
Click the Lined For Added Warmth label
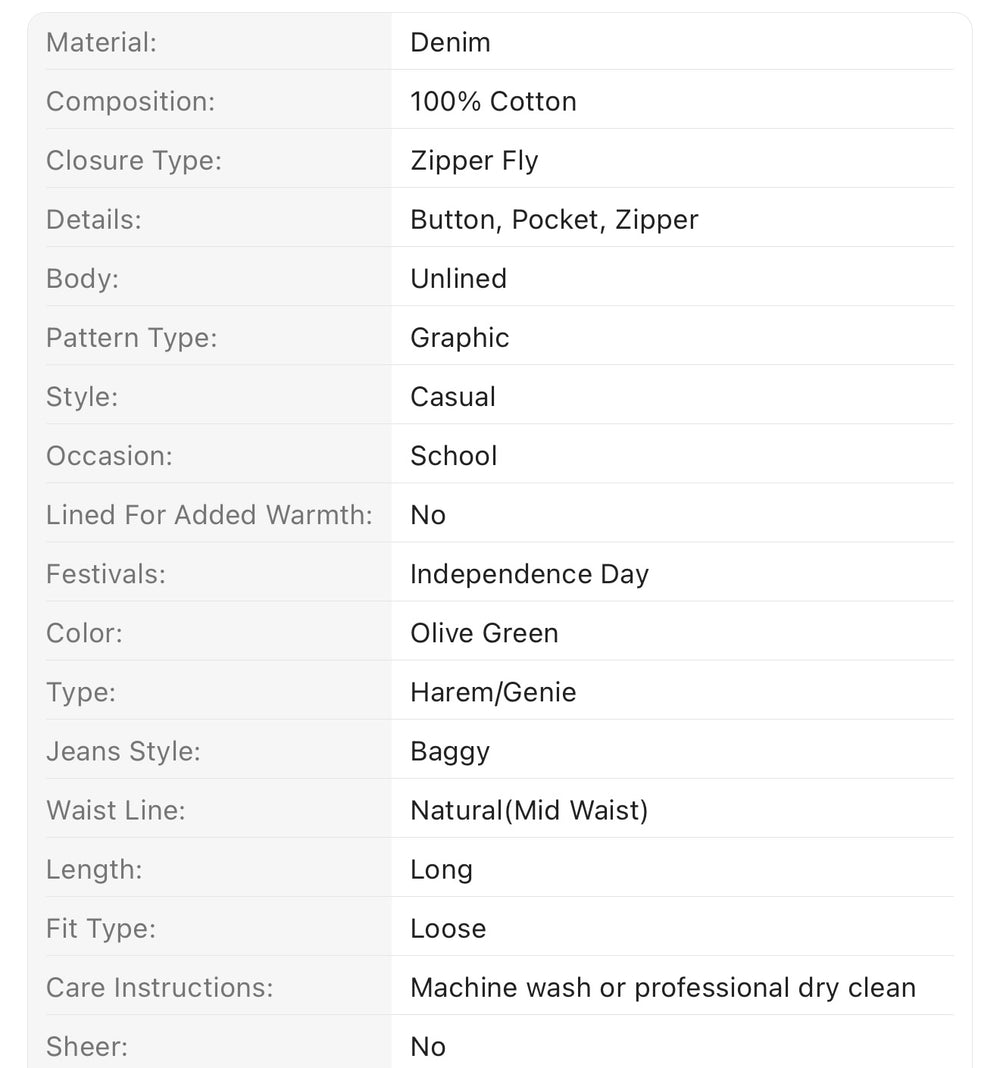click(209, 515)
